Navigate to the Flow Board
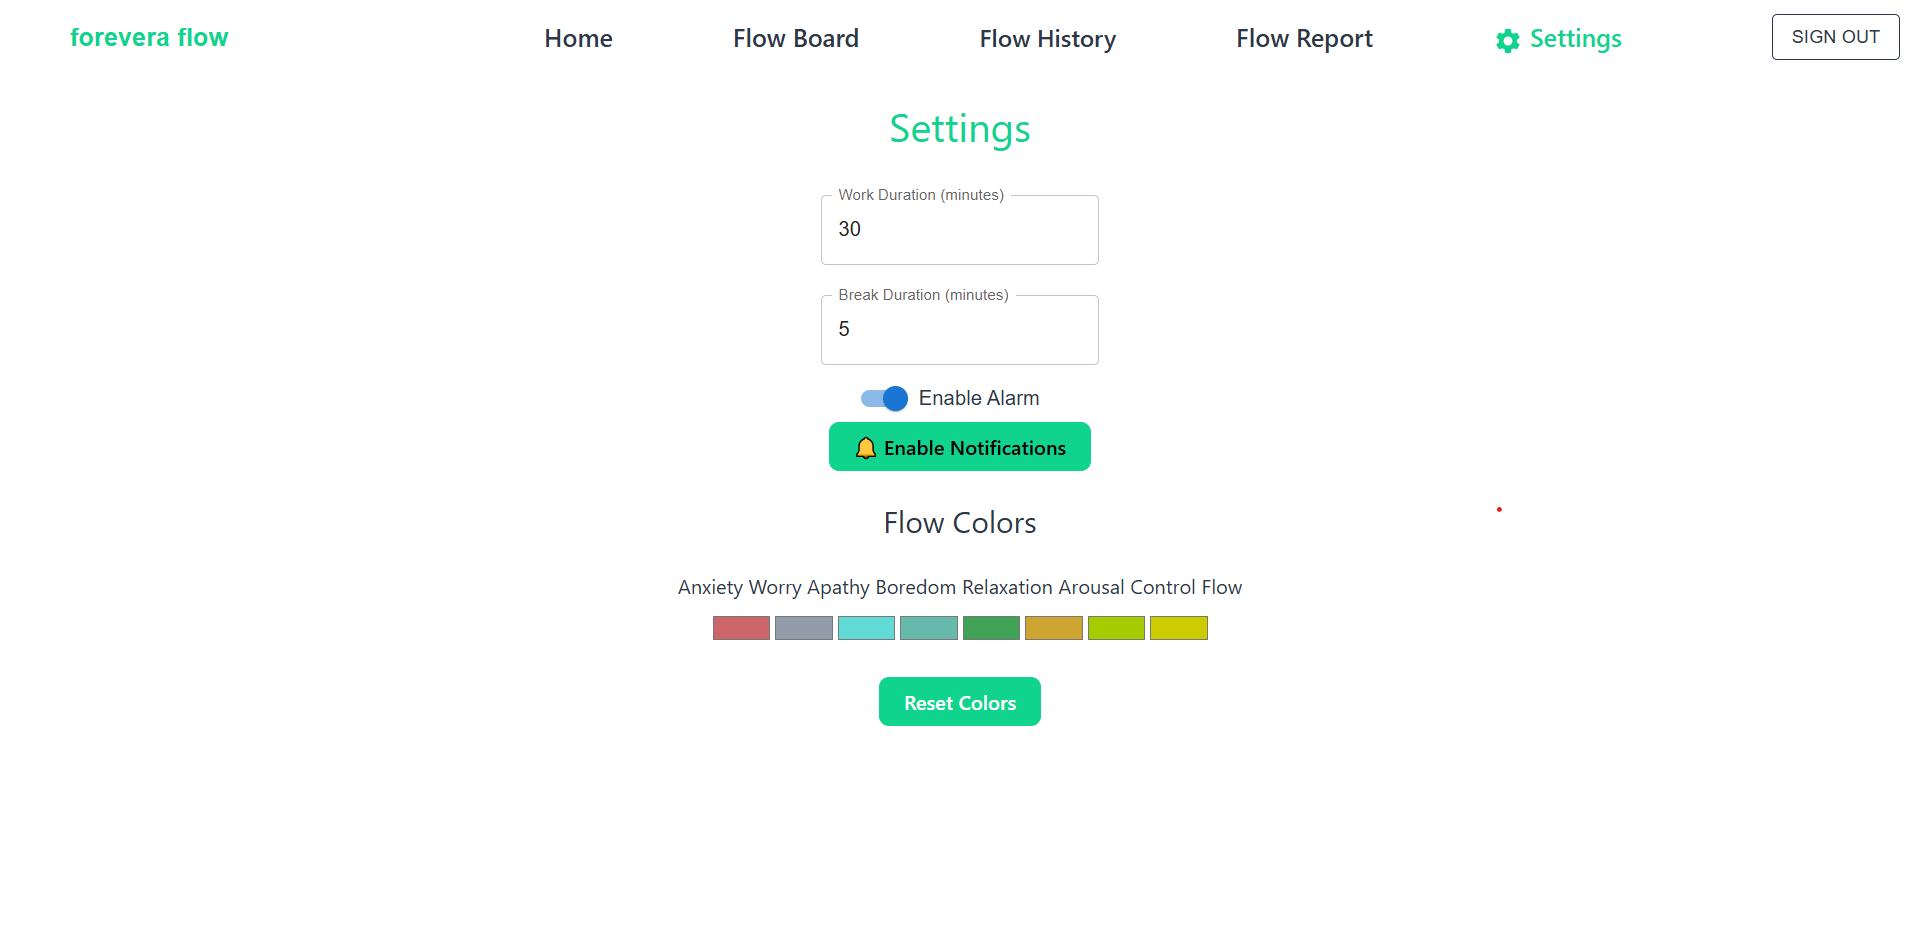The height and width of the screenshot is (925, 1920). click(796, 38)
